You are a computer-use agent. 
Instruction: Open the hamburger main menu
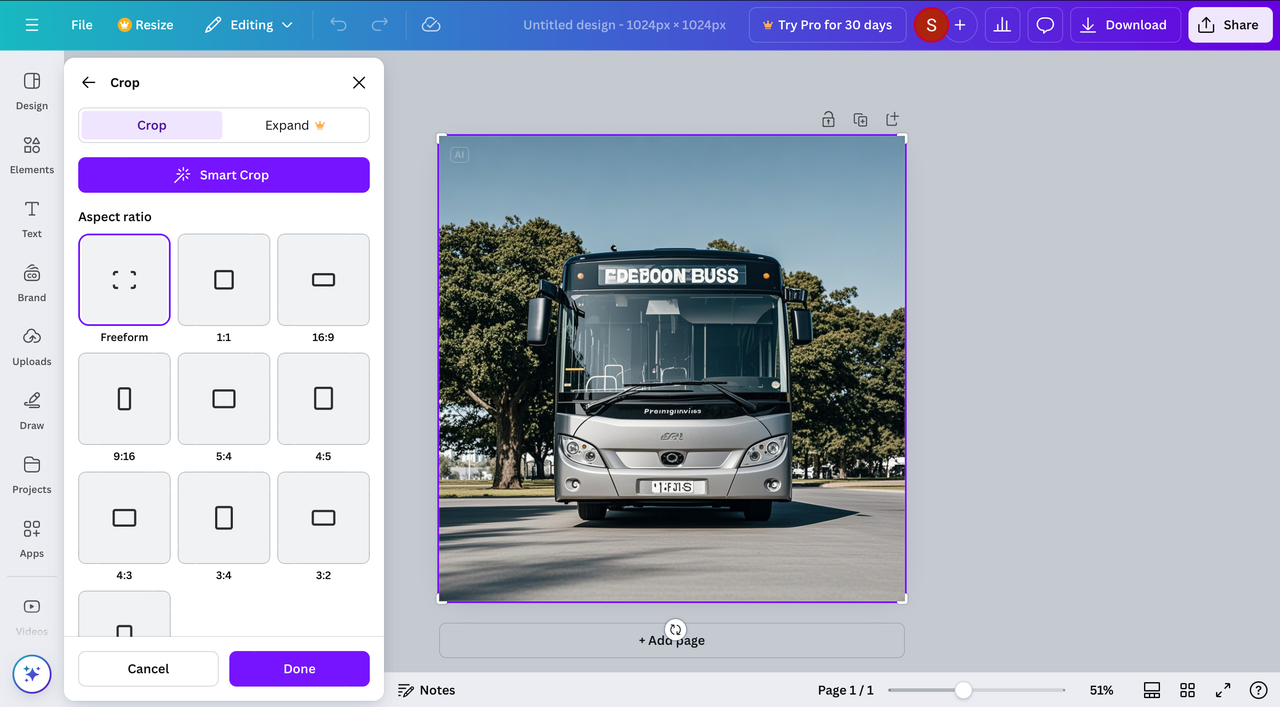32,25
